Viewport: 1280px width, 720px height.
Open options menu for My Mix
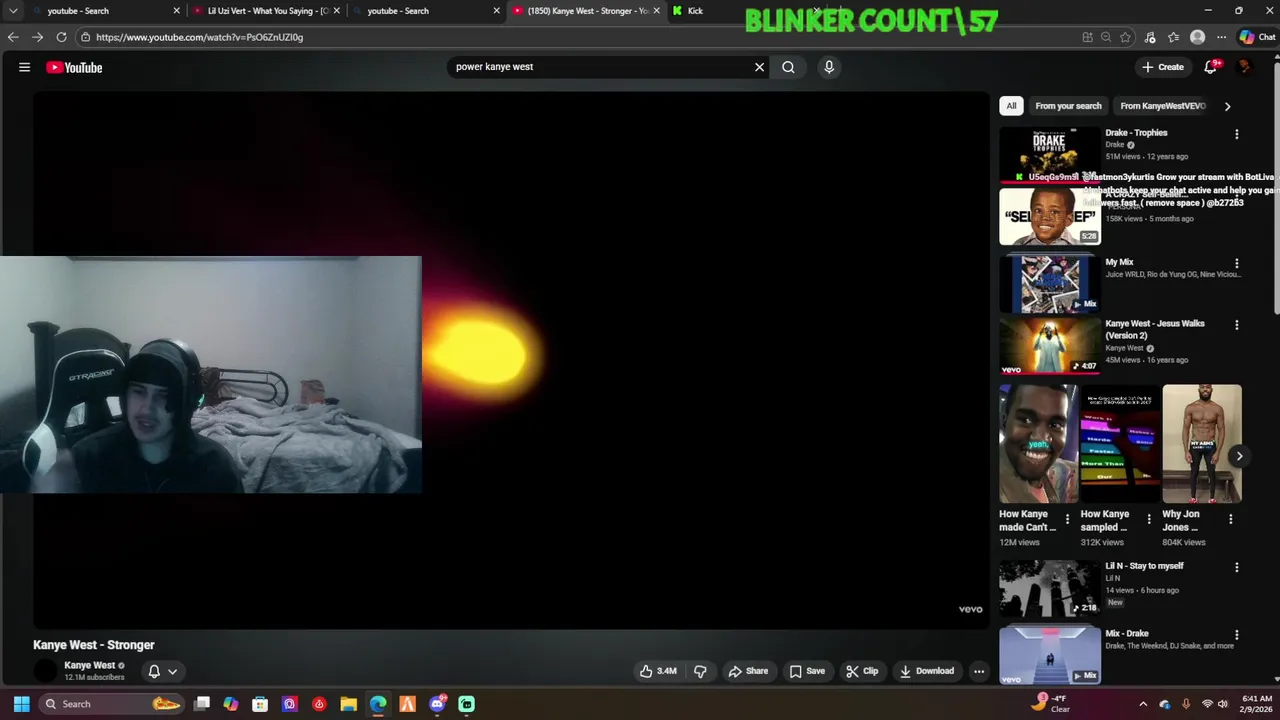click(x=1236, y=263)
